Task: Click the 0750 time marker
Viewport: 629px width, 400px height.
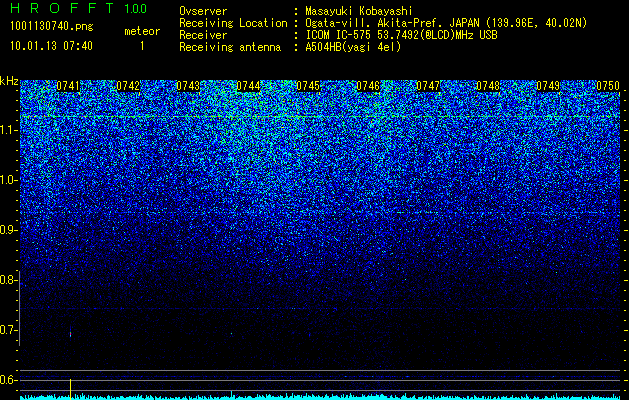Action: pyautogui.click(x=608, y=86)
